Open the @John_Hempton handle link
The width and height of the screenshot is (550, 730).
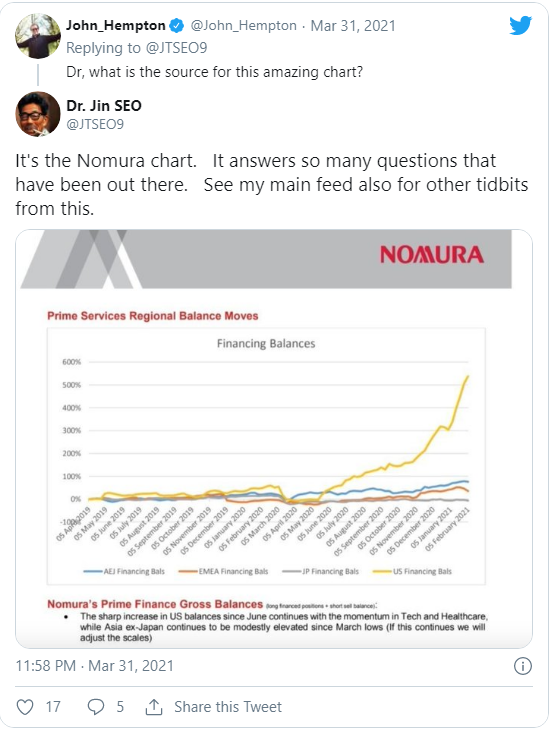pyautogui.click(x=244, y=26)
